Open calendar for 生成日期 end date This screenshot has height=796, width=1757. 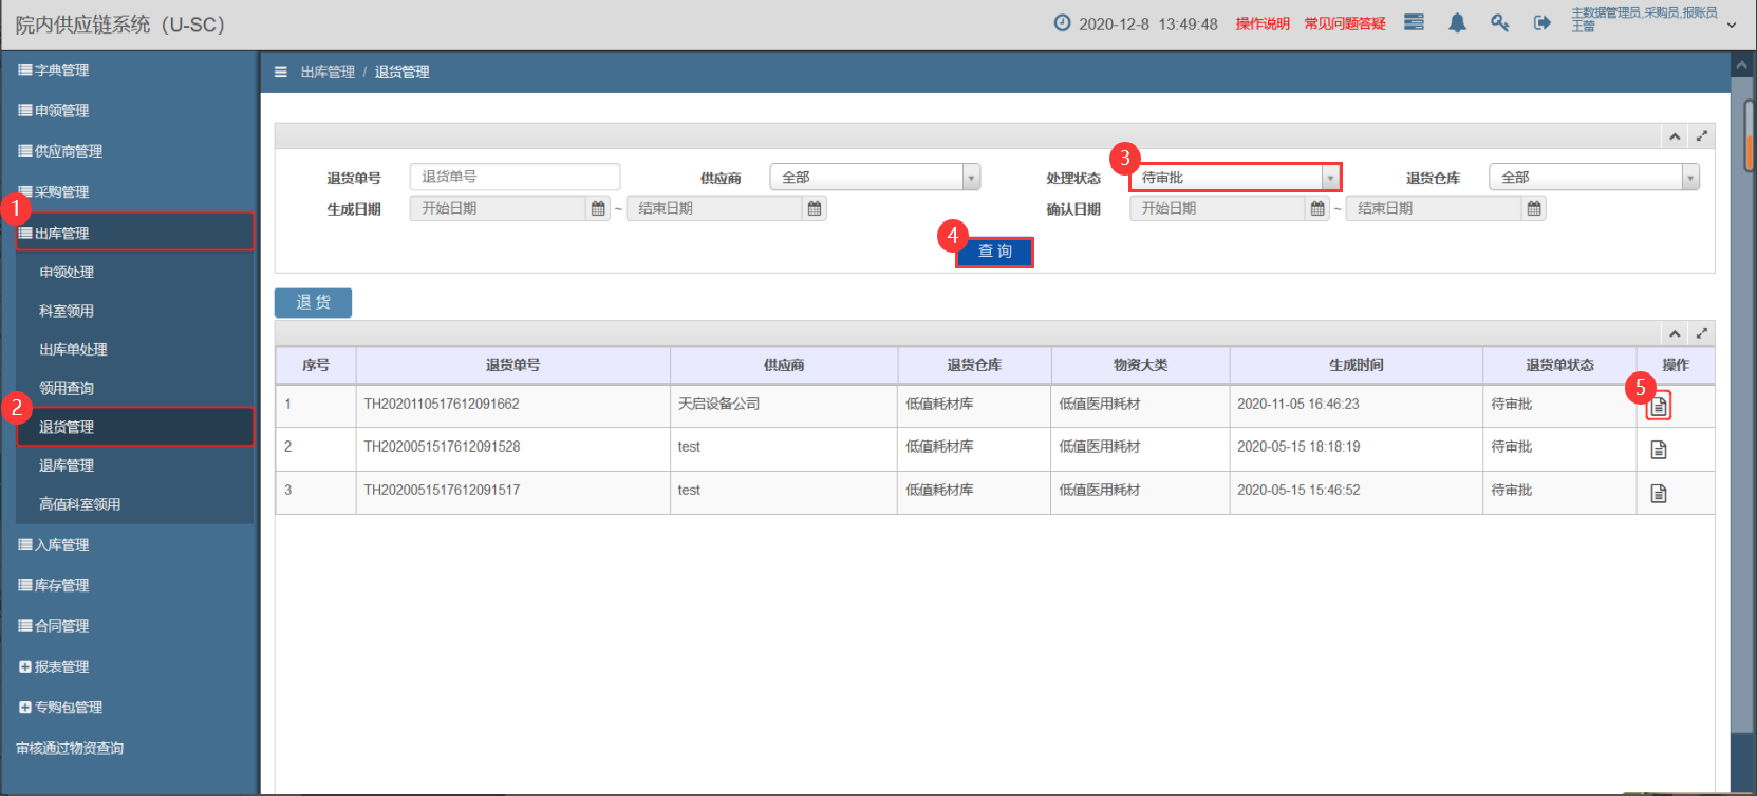814,208
